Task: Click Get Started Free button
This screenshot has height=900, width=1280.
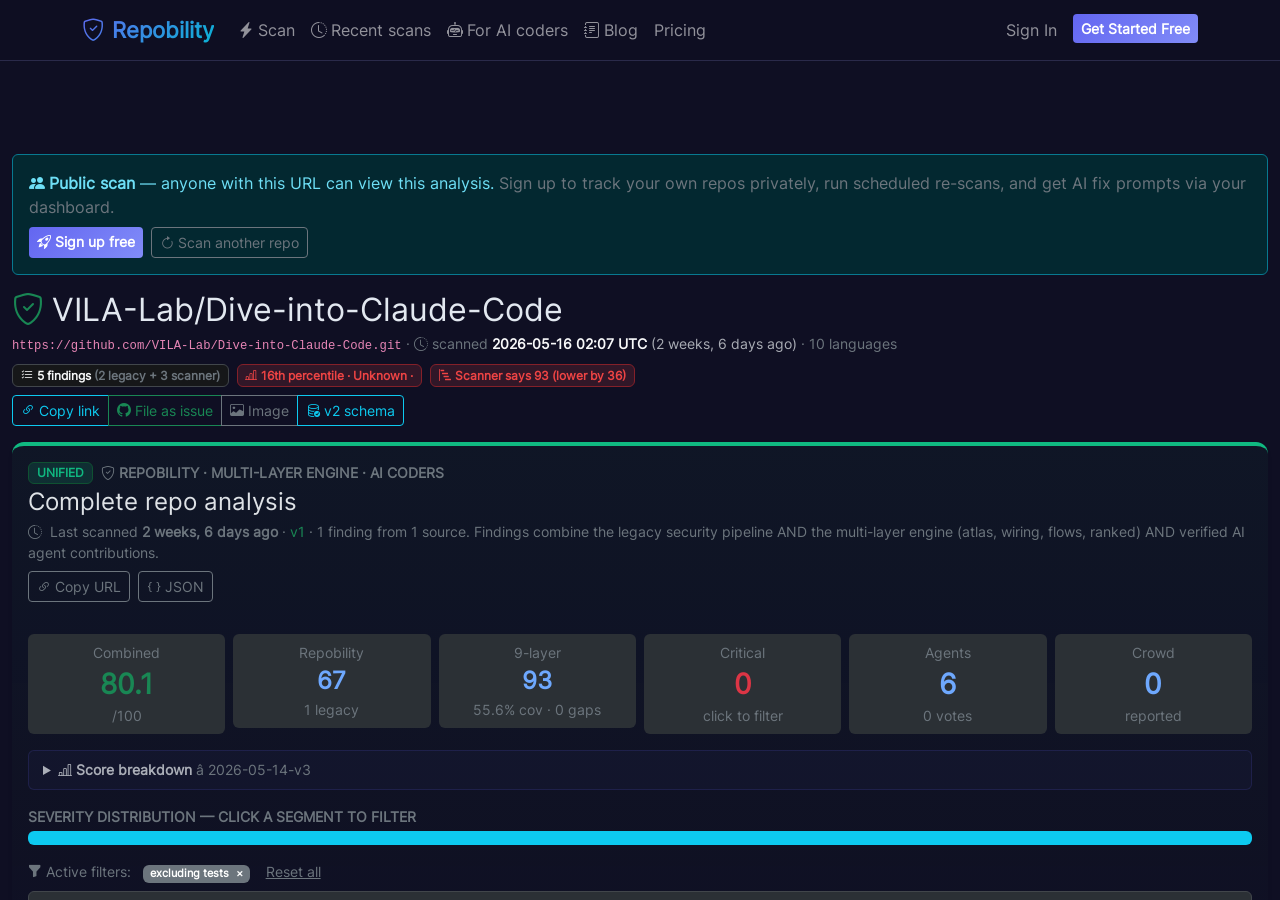Action: [1135, 29]
